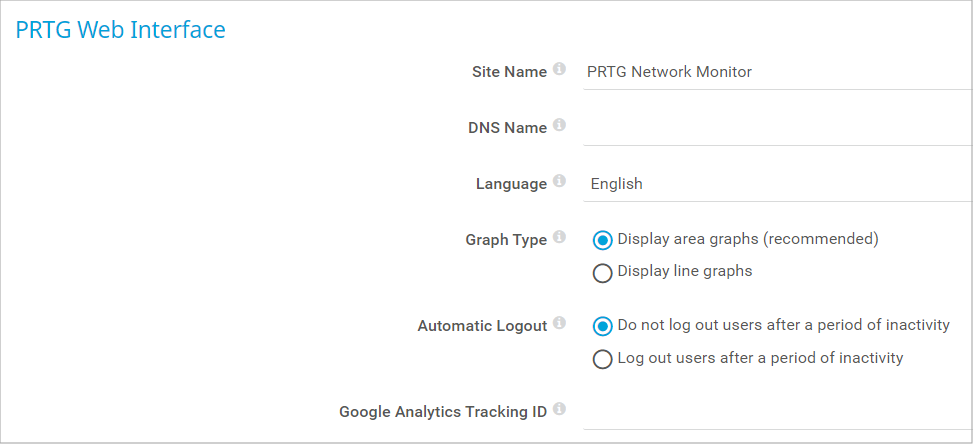Click the DNS Name label text
This screenshot has width=973, height=444.
pos(507,128)
